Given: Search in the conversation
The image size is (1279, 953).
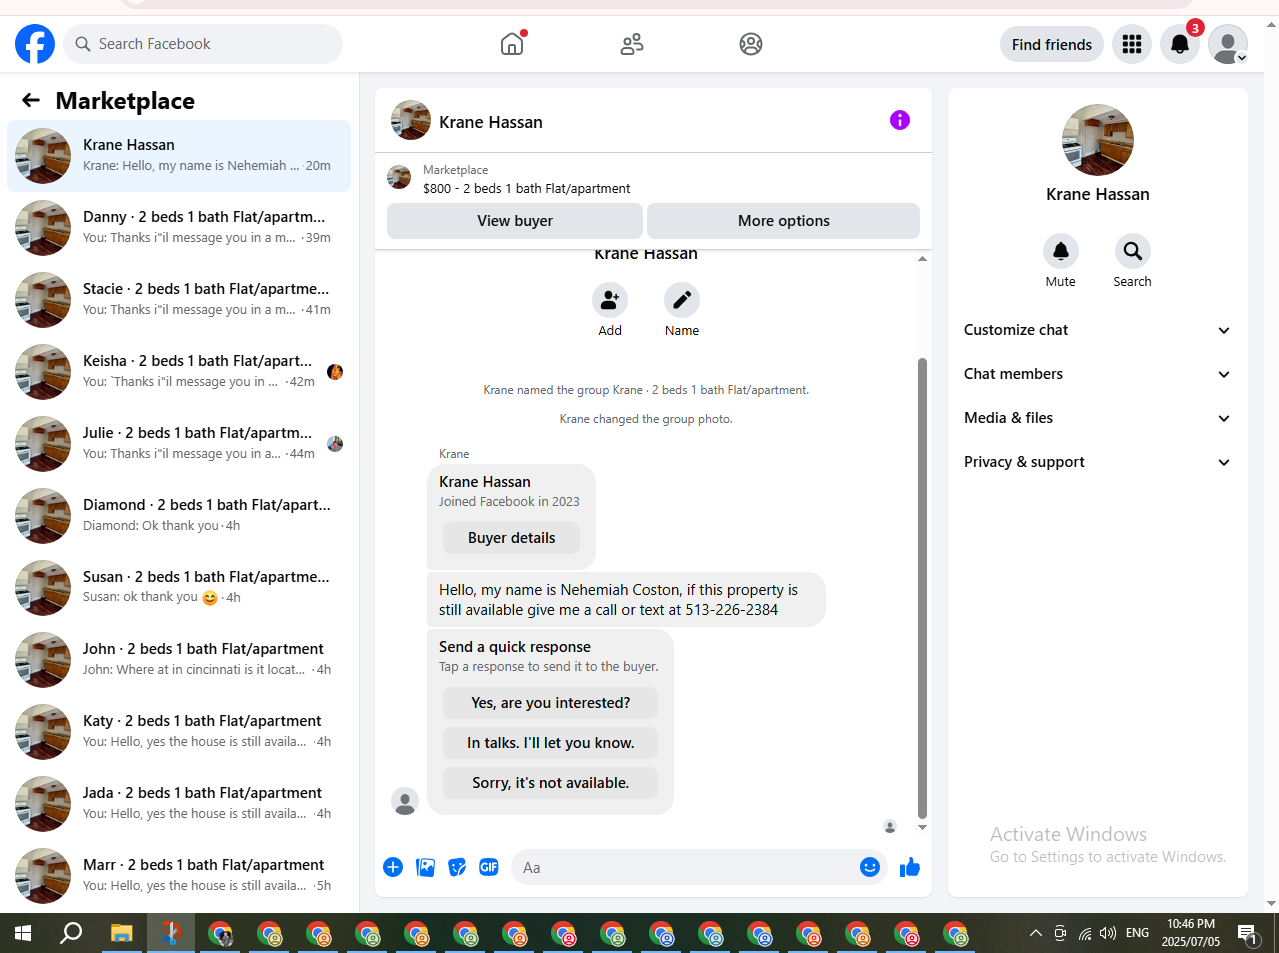Looking at the screenshot, I should 1133,251.
